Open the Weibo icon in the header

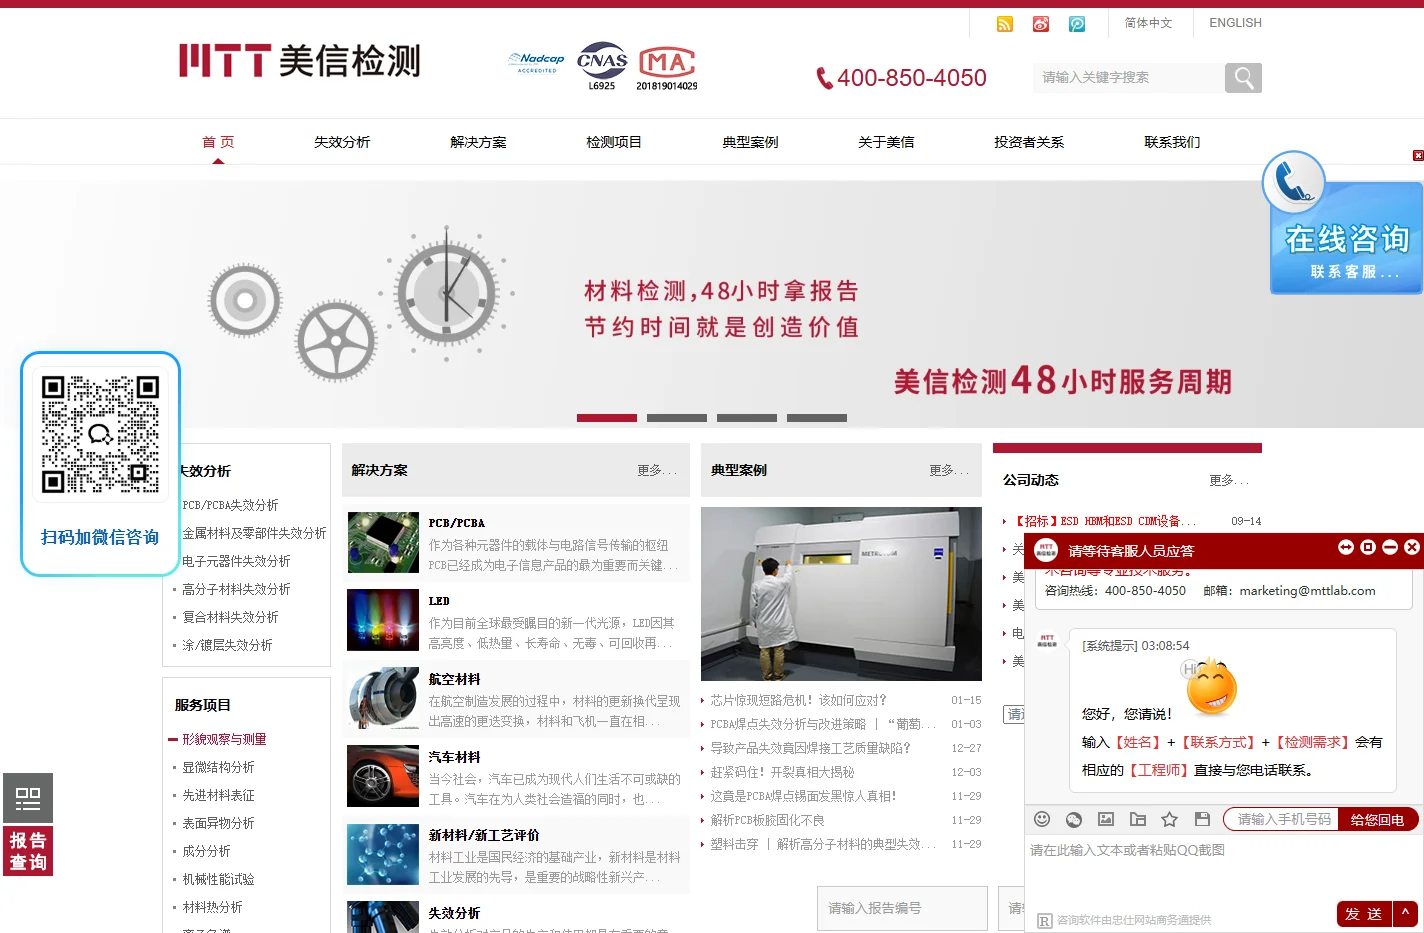click(1041, 24)
